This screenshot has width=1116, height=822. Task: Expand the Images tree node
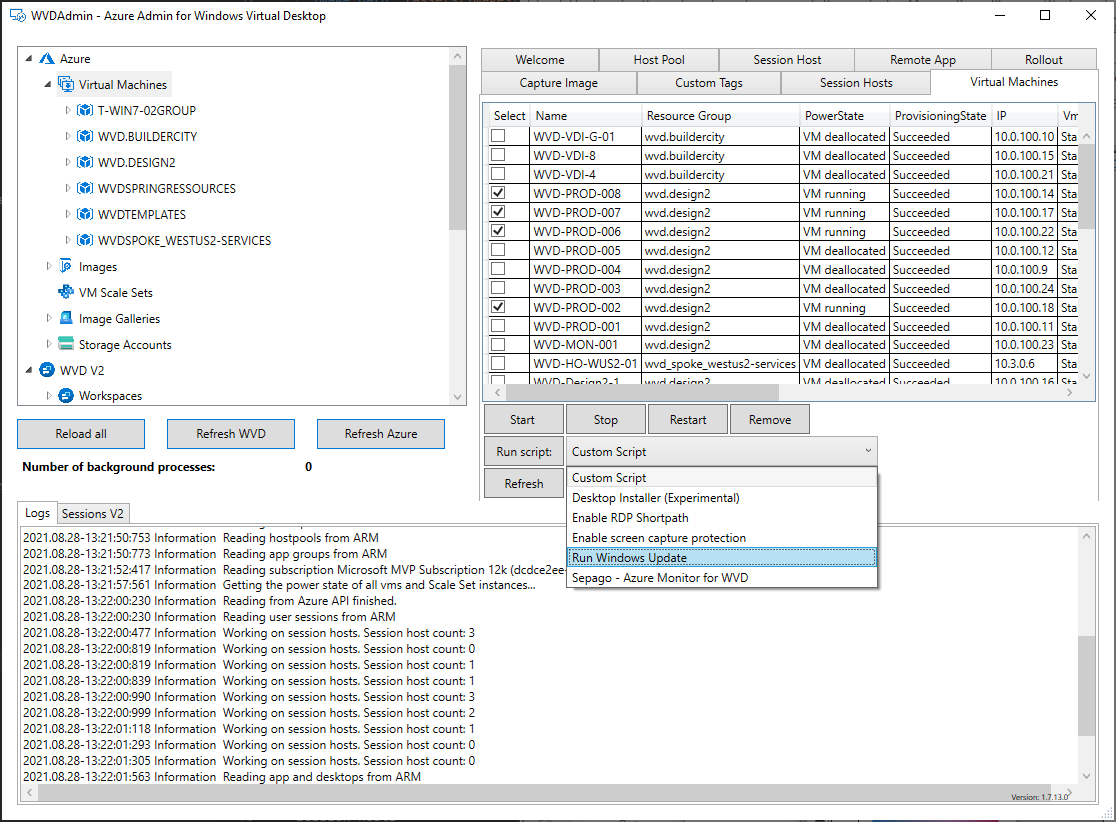[48, 266]
